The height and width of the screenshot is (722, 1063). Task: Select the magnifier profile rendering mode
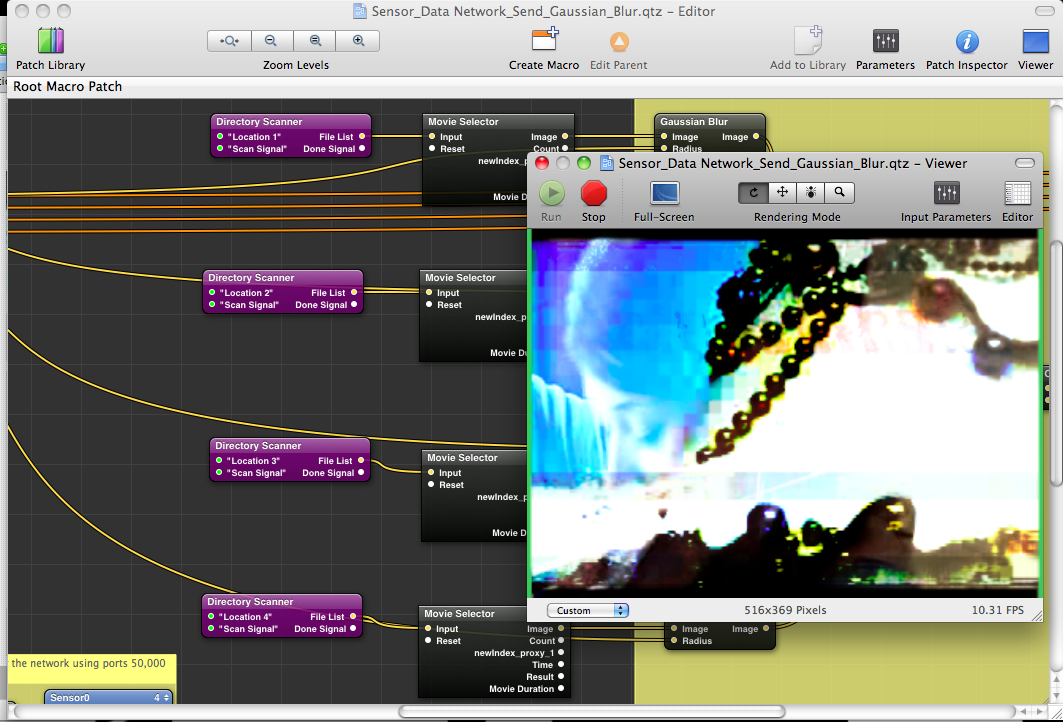click(840, 192)
